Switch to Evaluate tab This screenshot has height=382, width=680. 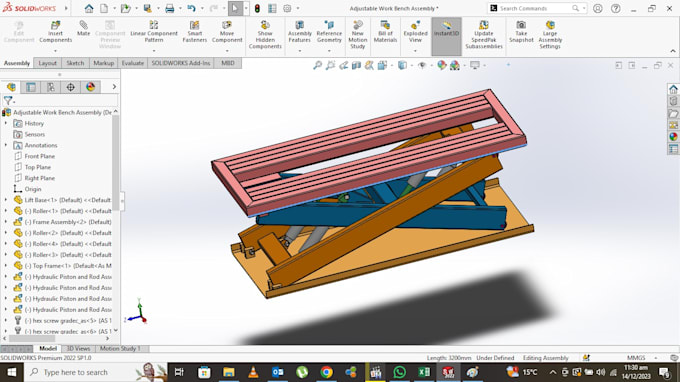pyautogui.click(x=132, y=63)
